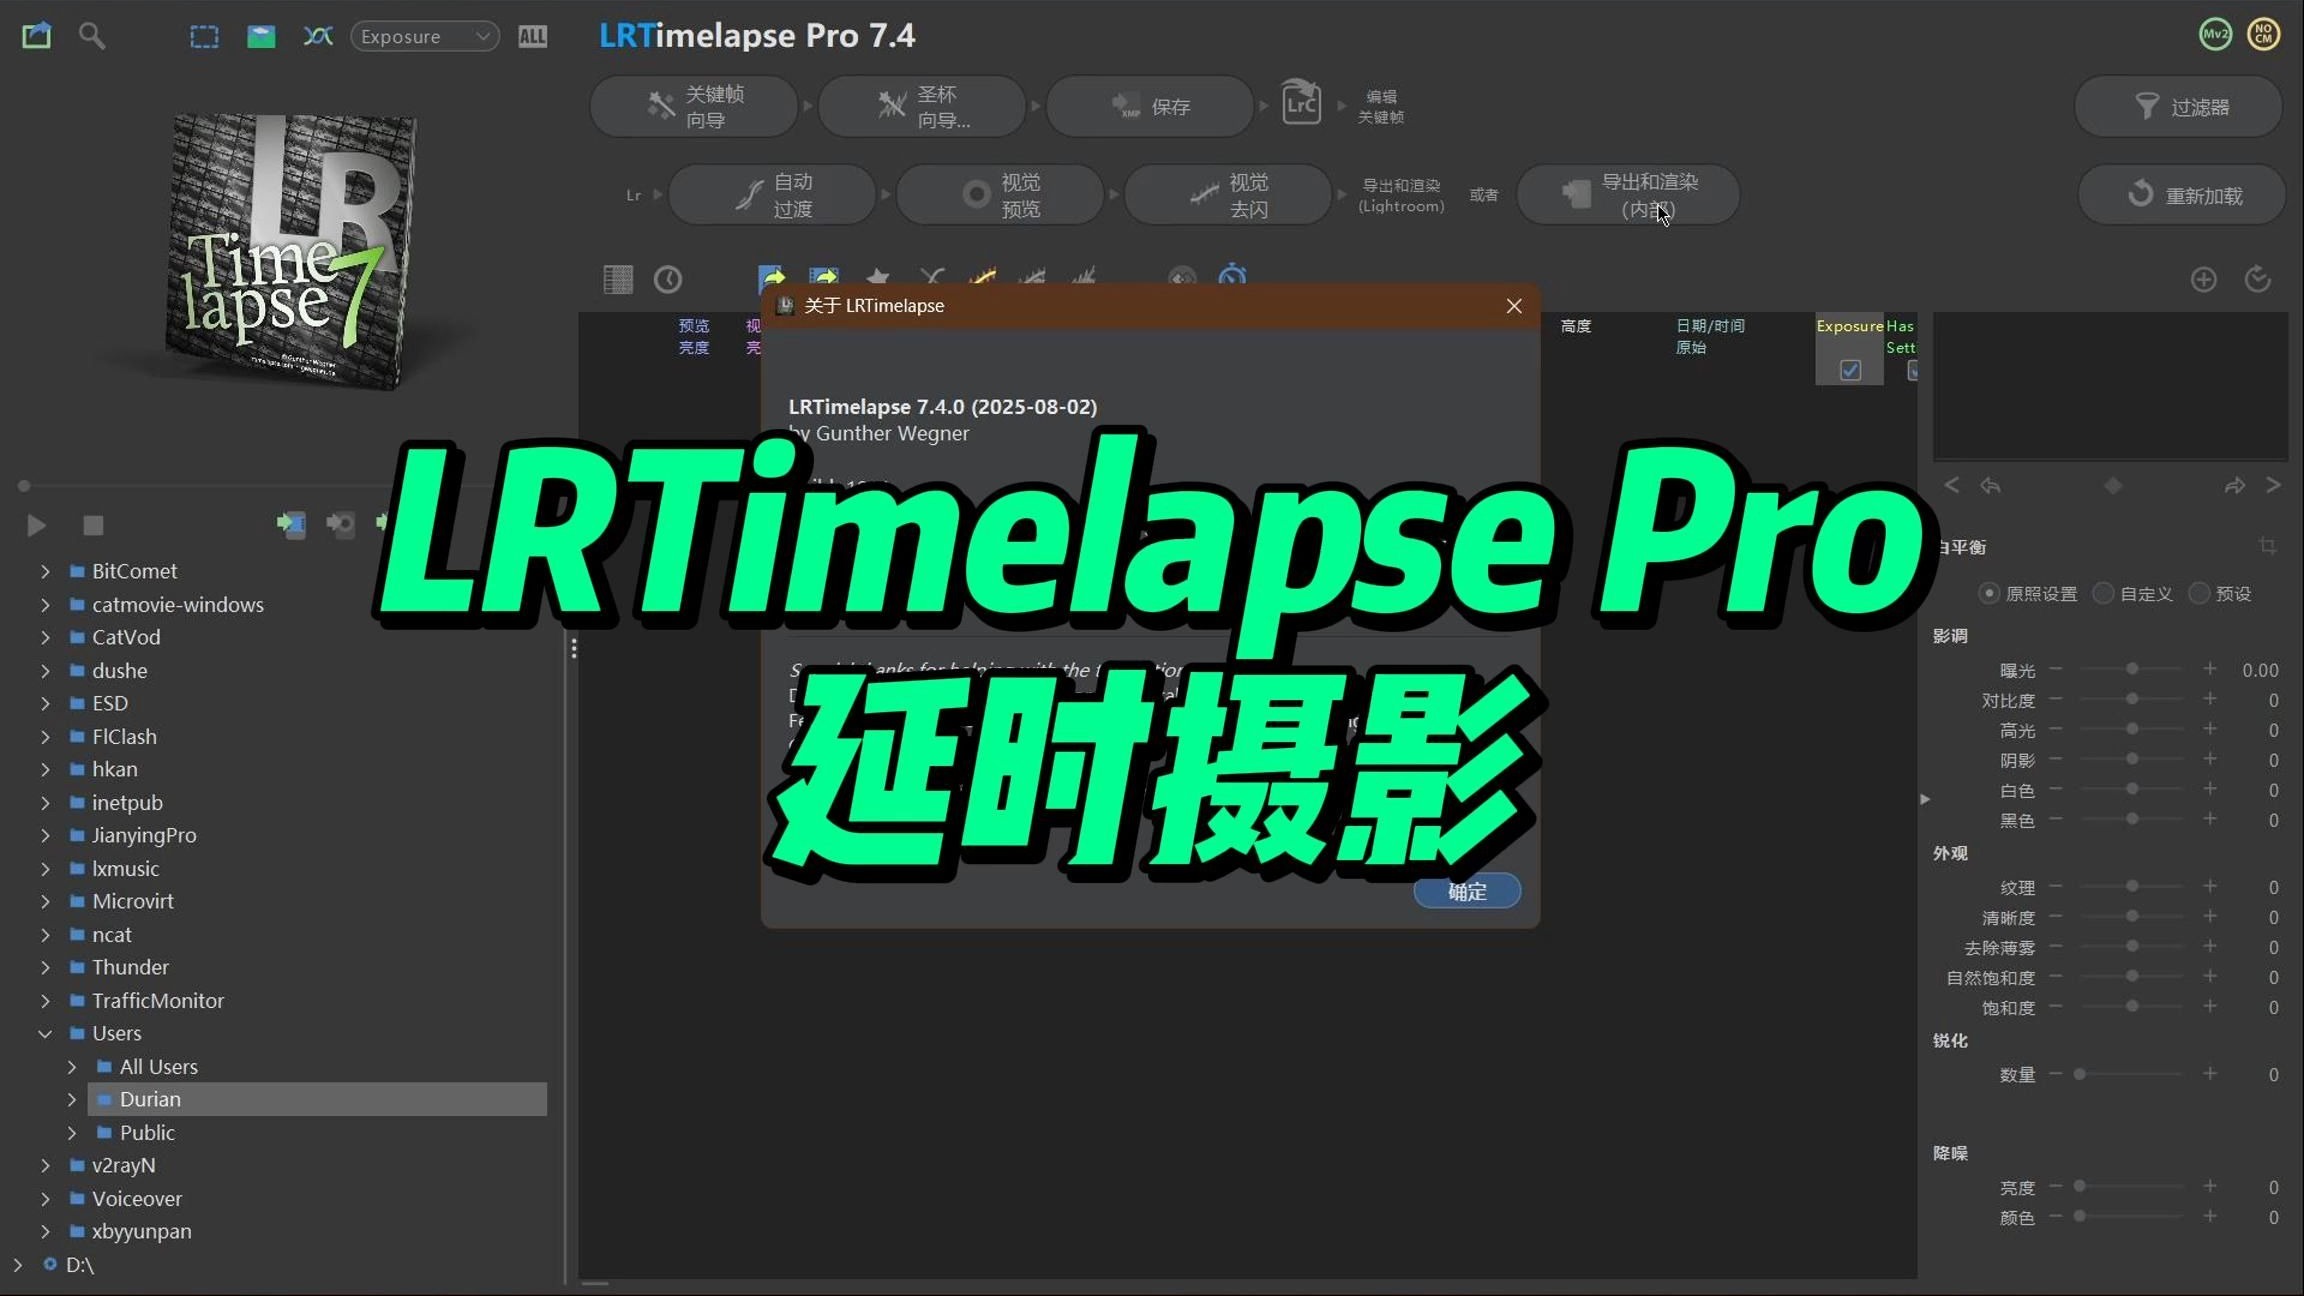Viewport: 2304px width, 1296px height.
Task: Click the 重新加载 reload button
Action: tap(2182, 195)
